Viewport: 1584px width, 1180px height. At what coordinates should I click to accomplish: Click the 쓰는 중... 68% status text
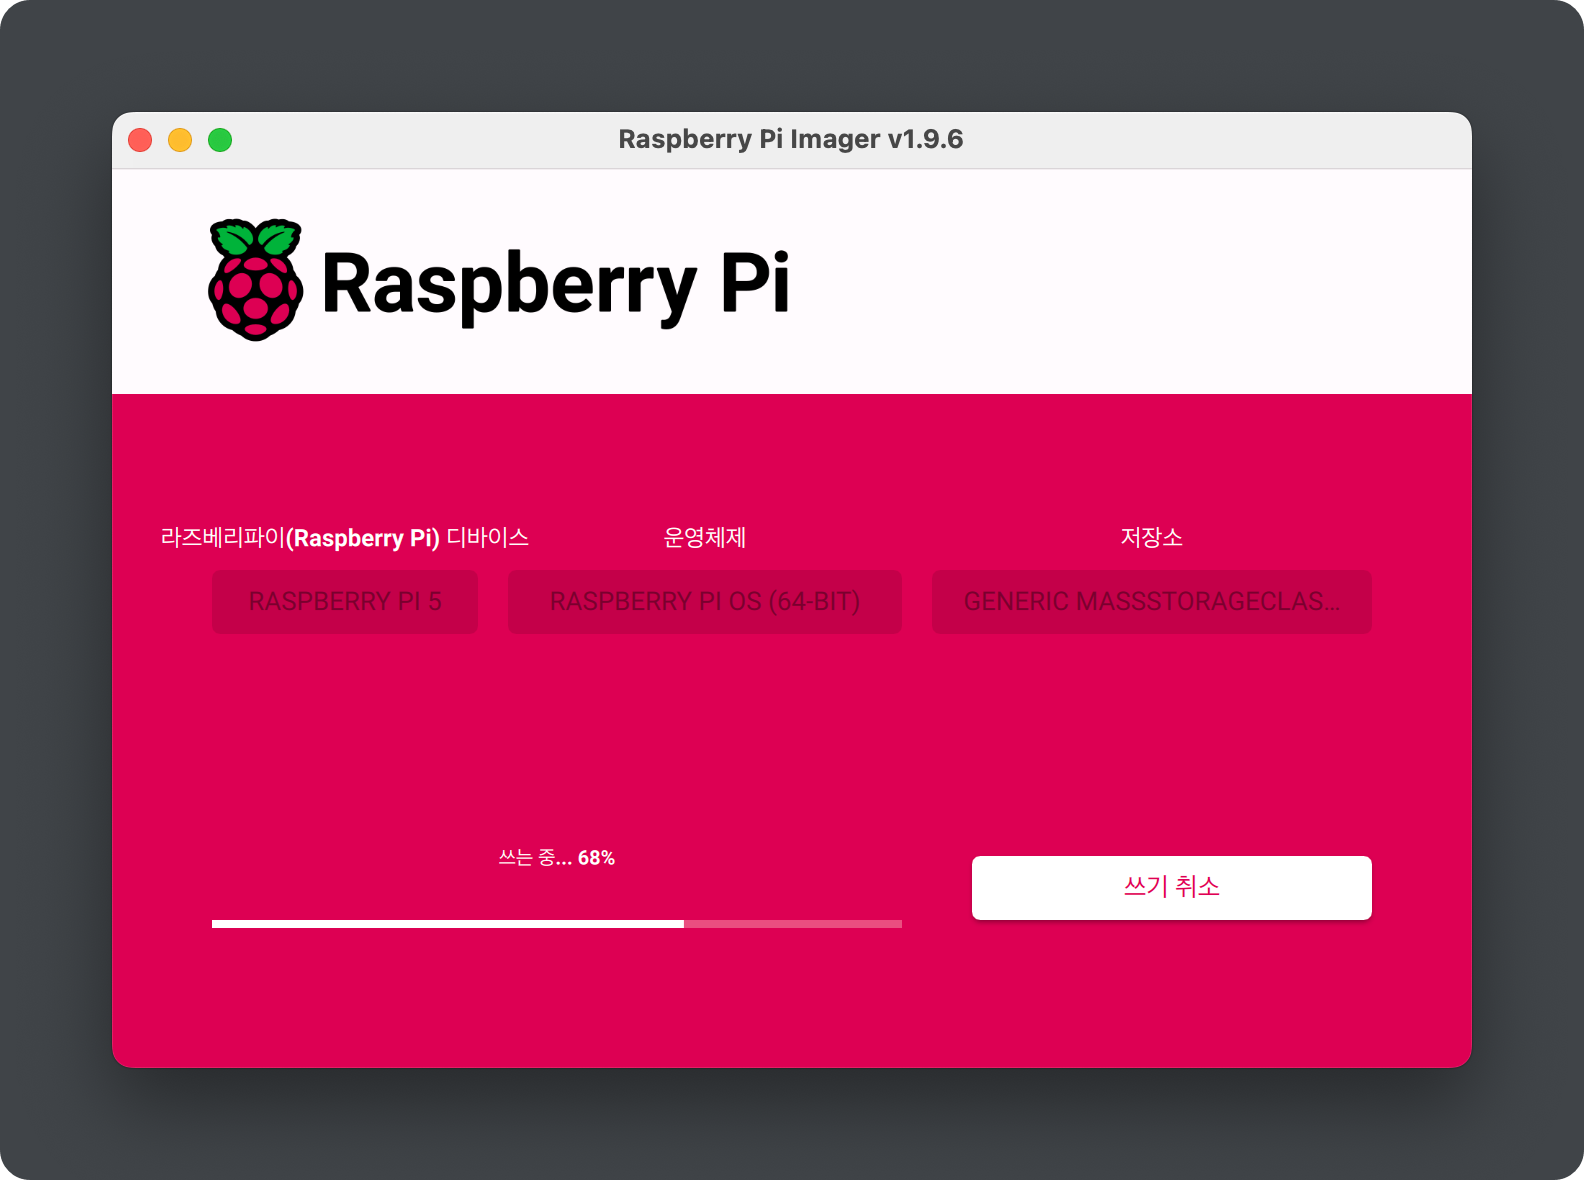pyautogui.click(x=557, y=858)
